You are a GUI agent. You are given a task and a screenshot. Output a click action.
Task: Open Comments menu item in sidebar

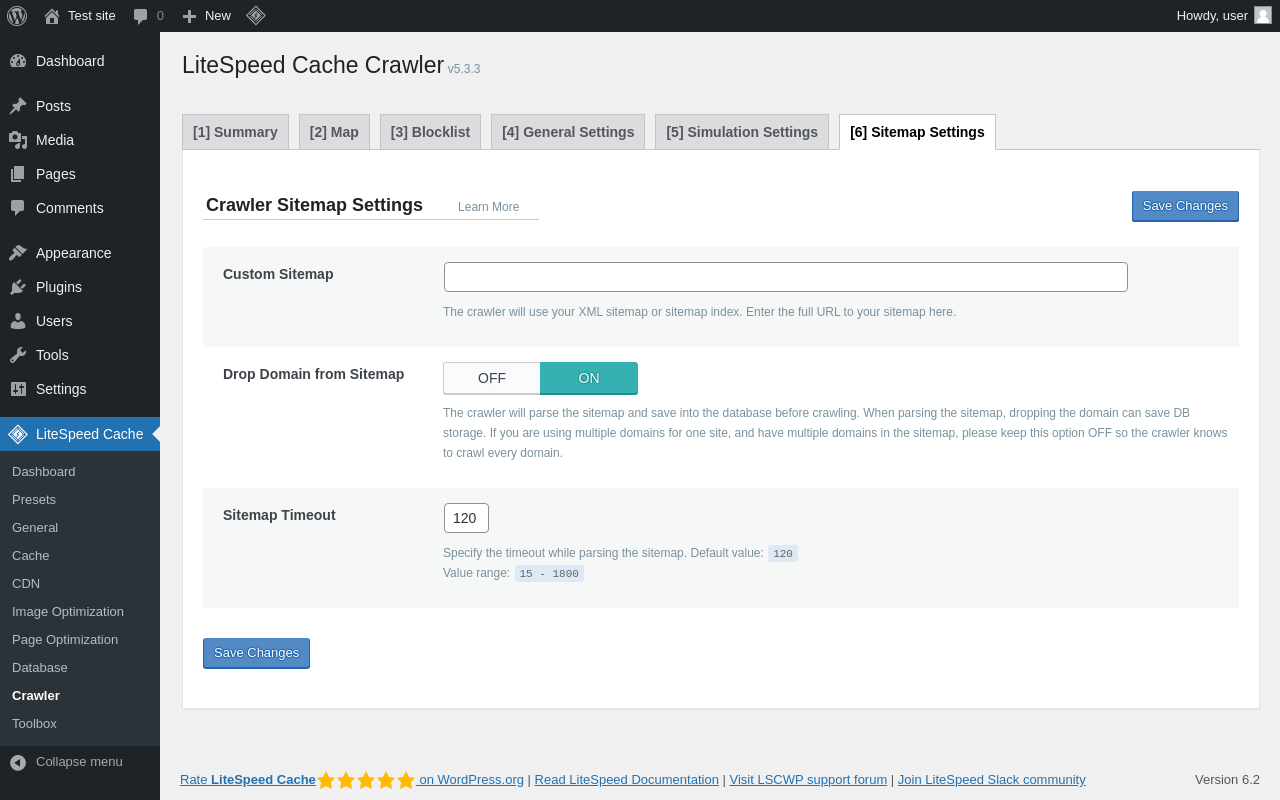[80, 208]
